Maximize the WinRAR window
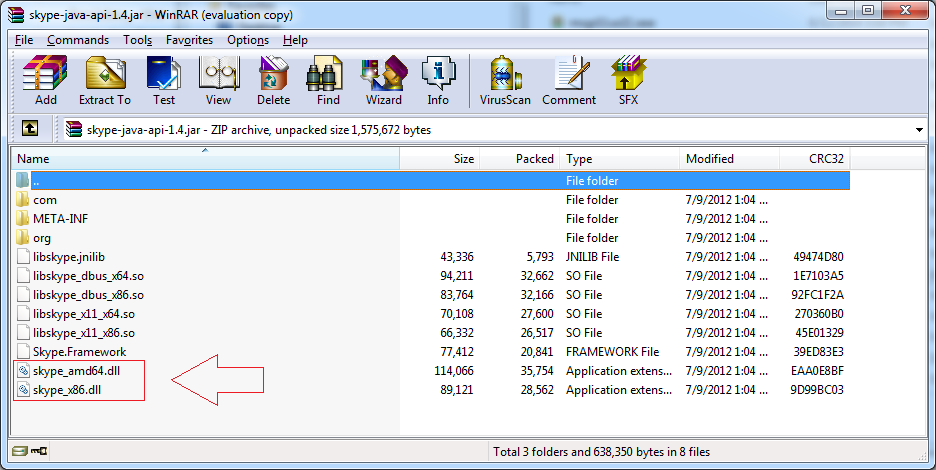Screen dimensions: 936x470 (x=868, y=10)
